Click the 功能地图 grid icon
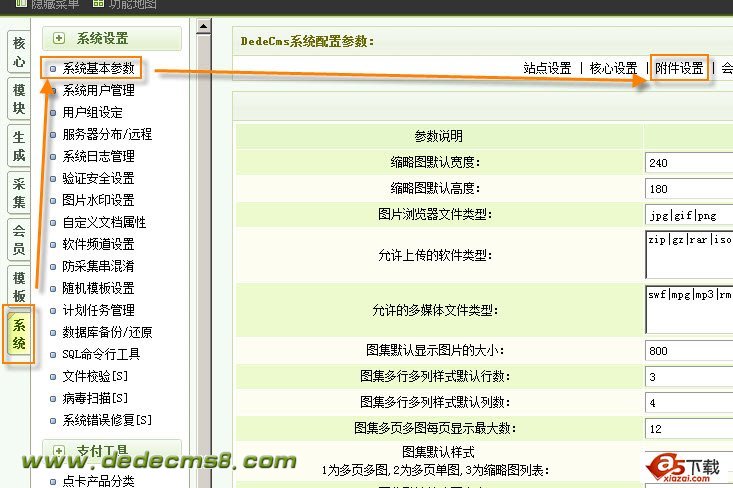733x488 pixels. click(98, 3)
